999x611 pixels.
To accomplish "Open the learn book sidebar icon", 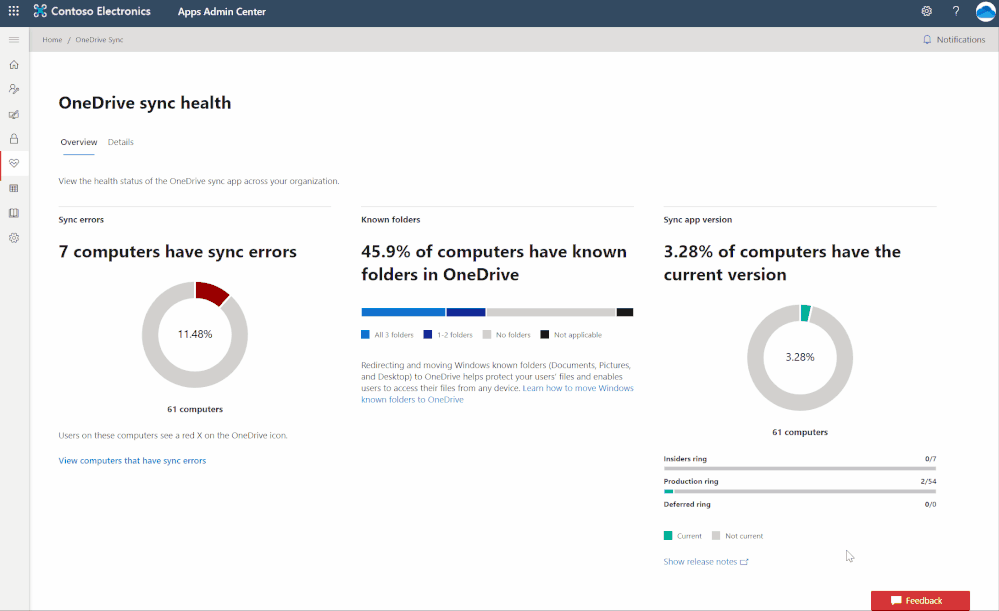I will [x=14, y=213].
